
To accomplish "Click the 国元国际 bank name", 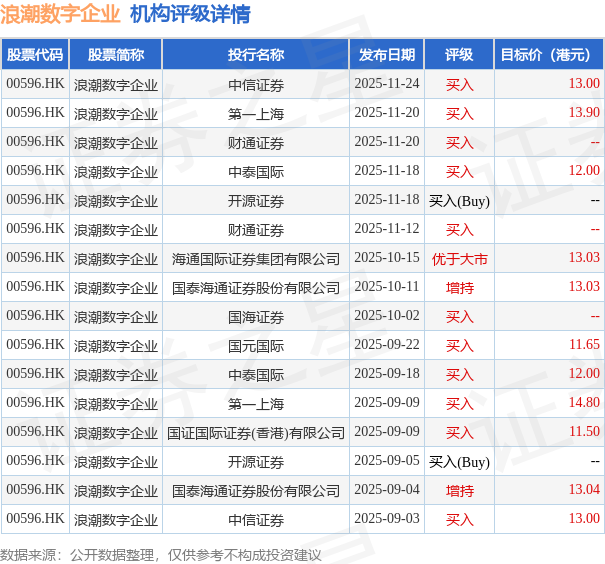I will (x=256, y=345).
